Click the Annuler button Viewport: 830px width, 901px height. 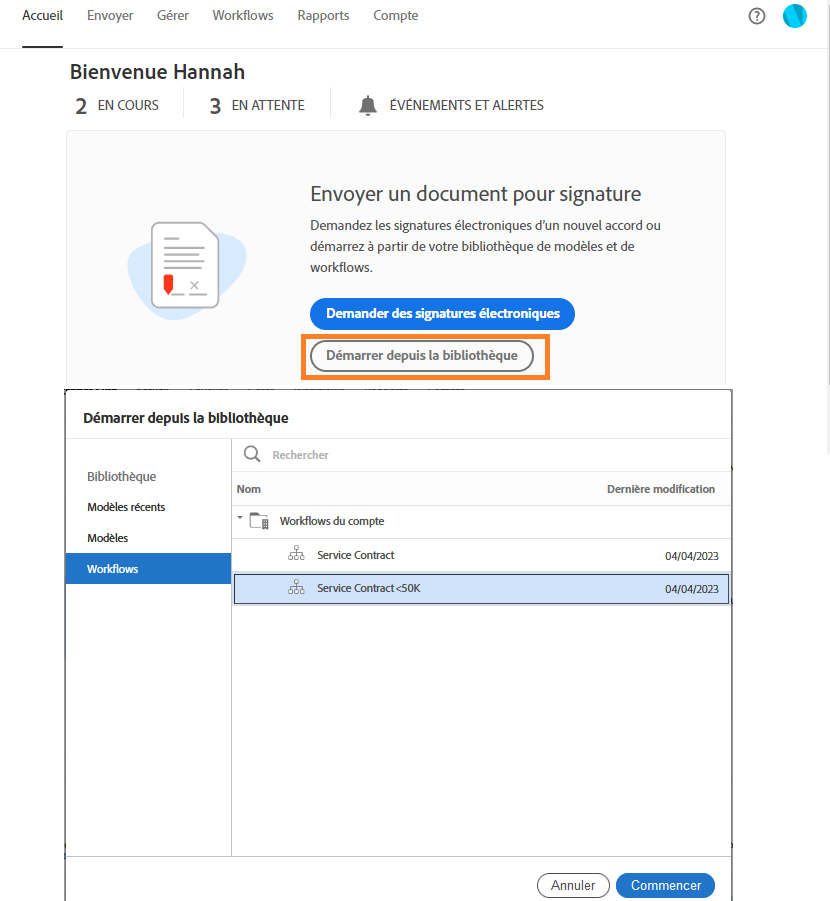point(573,885)
